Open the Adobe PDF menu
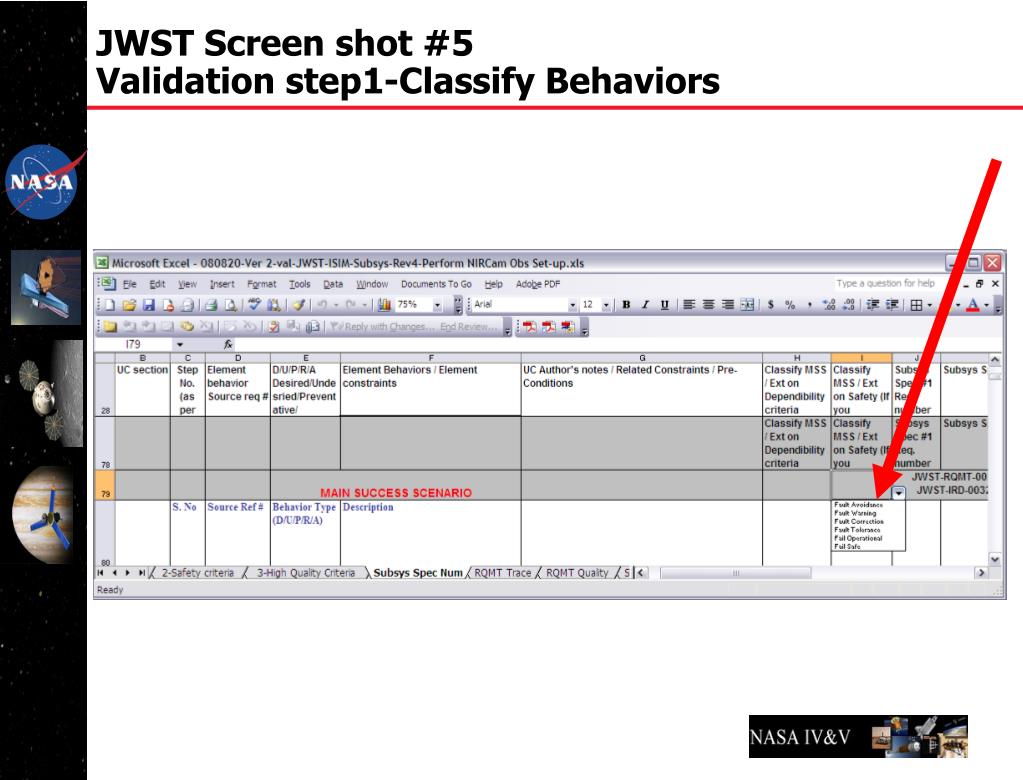This screenshot has width=1023, height=780. (x=538, y=284)
